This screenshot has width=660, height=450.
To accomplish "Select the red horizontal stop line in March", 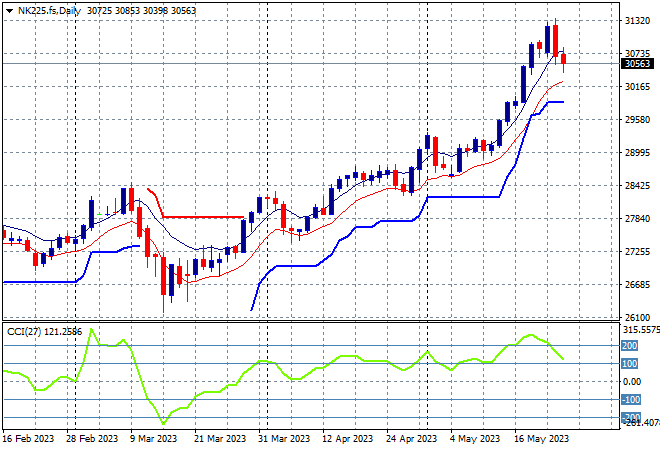I will point(200,217).
